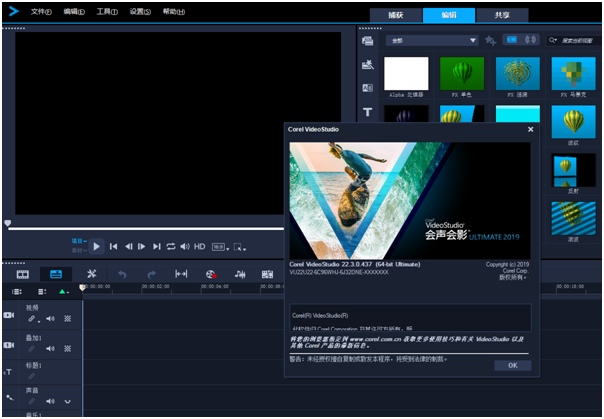This screenshot has width=604, height=419.
Task: Open the preview volume control
Action: pos(185,246)
